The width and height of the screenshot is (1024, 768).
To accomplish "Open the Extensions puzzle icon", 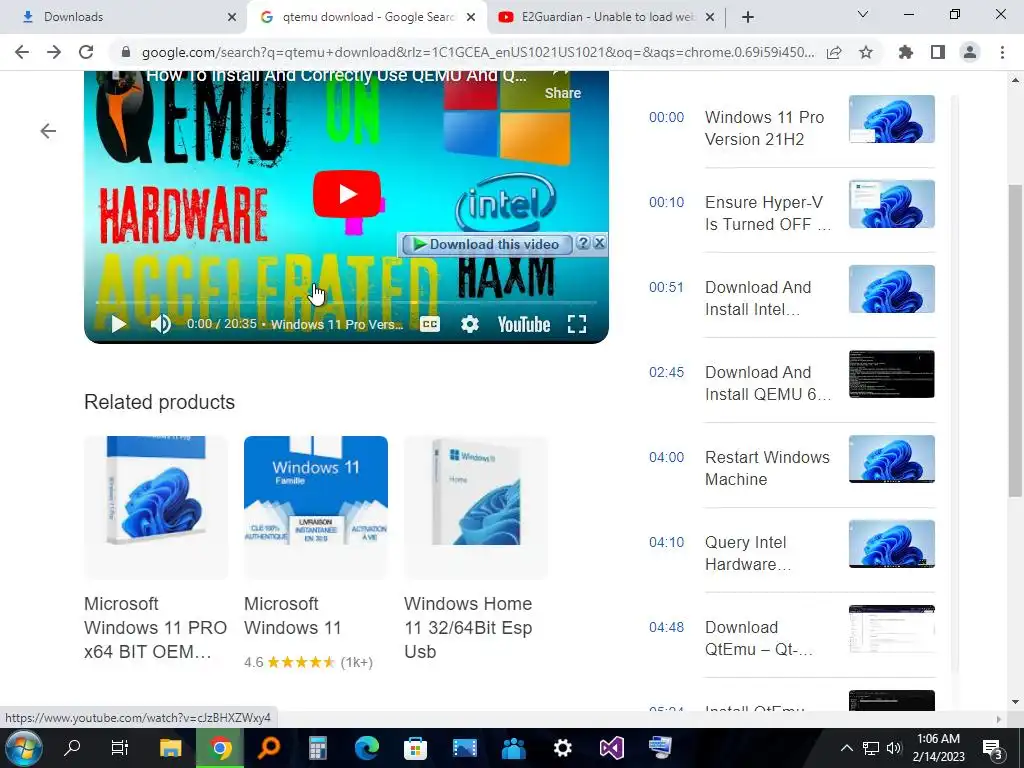I will 906,52.
